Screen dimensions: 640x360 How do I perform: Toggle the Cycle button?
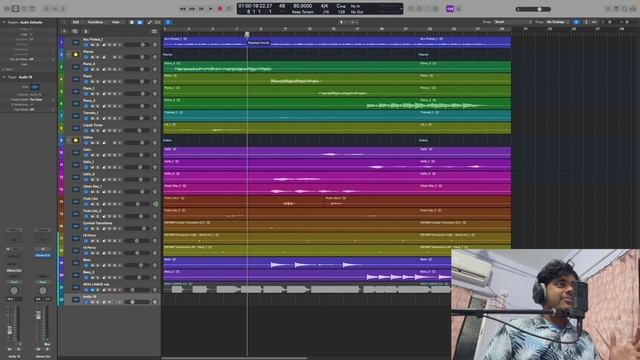[x=229, y=9]
